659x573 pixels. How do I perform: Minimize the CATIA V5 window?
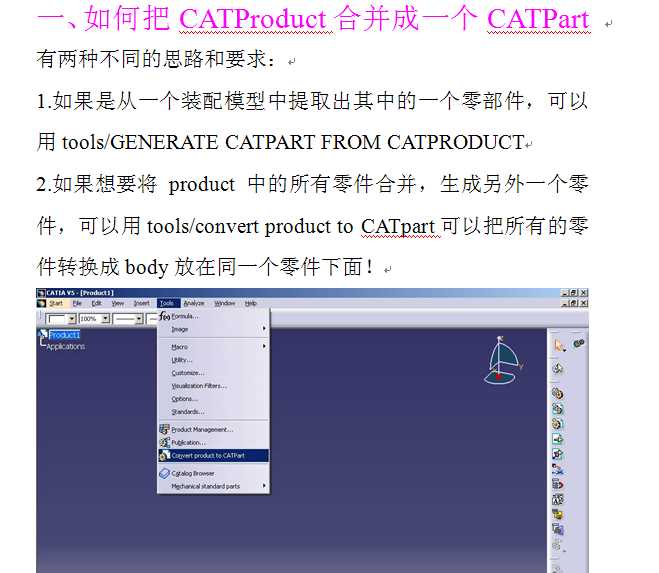[565, 293]
